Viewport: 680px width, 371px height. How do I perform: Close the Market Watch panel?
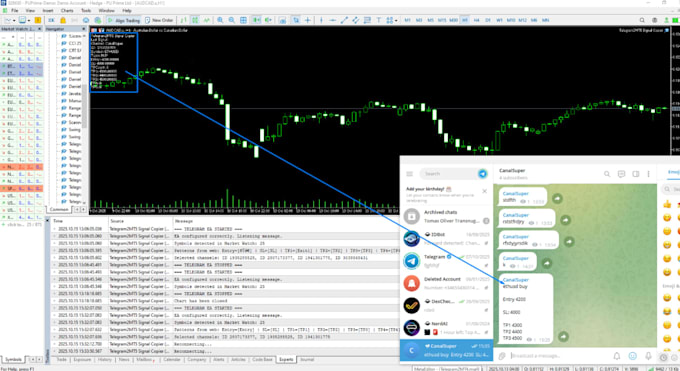coord(39,29)
